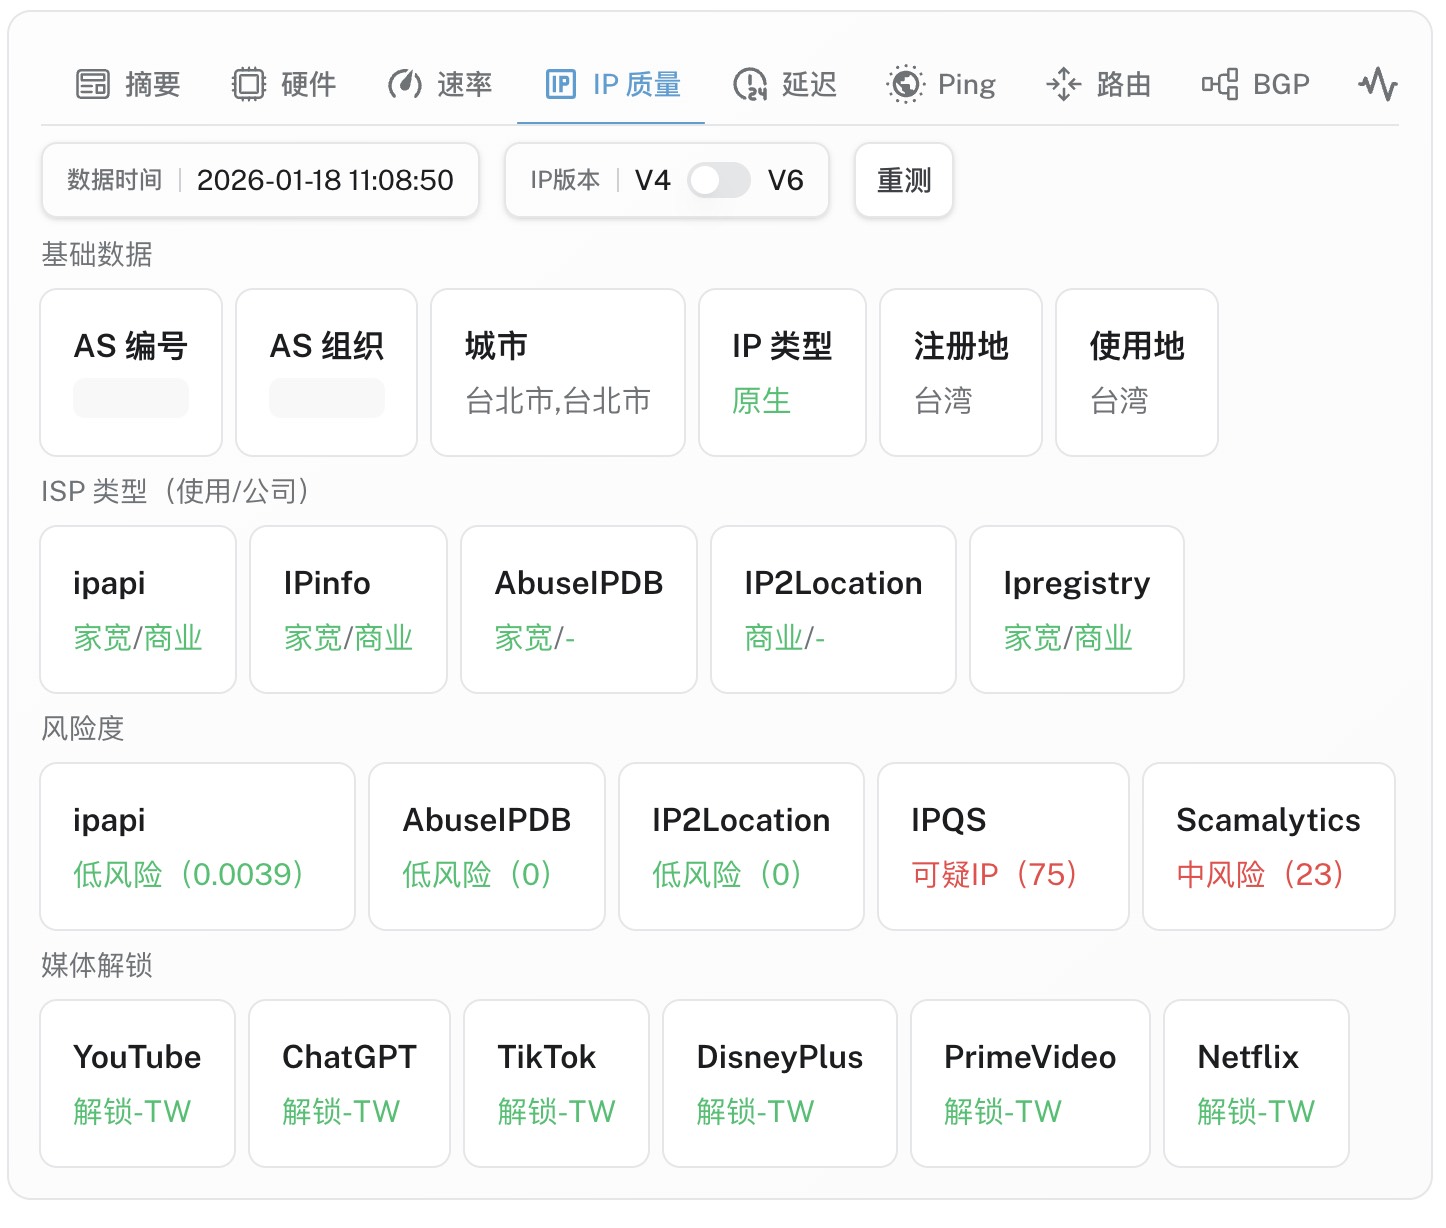Click the activity waveform icon
Screen dimensions: 1446x1228
point(1378,84)
